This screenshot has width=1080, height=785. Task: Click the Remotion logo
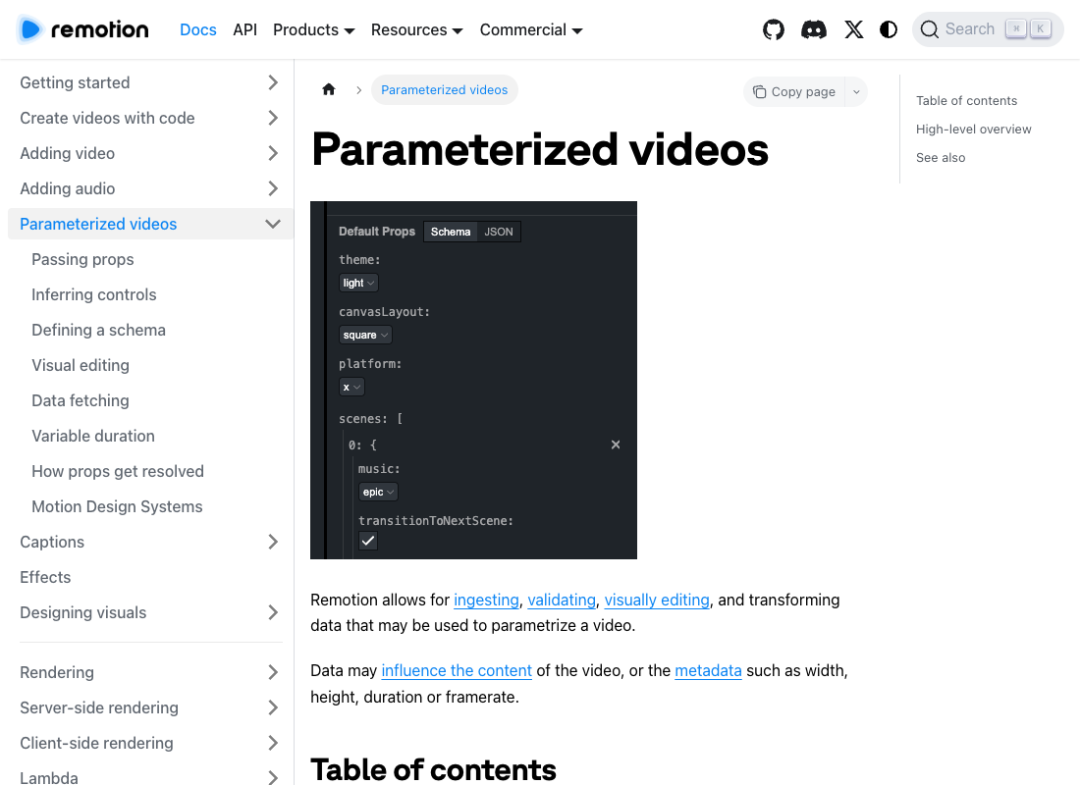point(83,30)
